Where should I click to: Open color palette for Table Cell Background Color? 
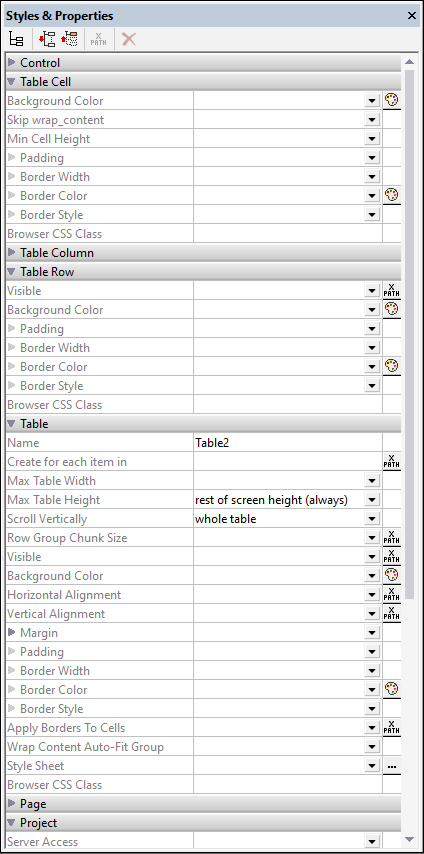[x=391, y=101]
